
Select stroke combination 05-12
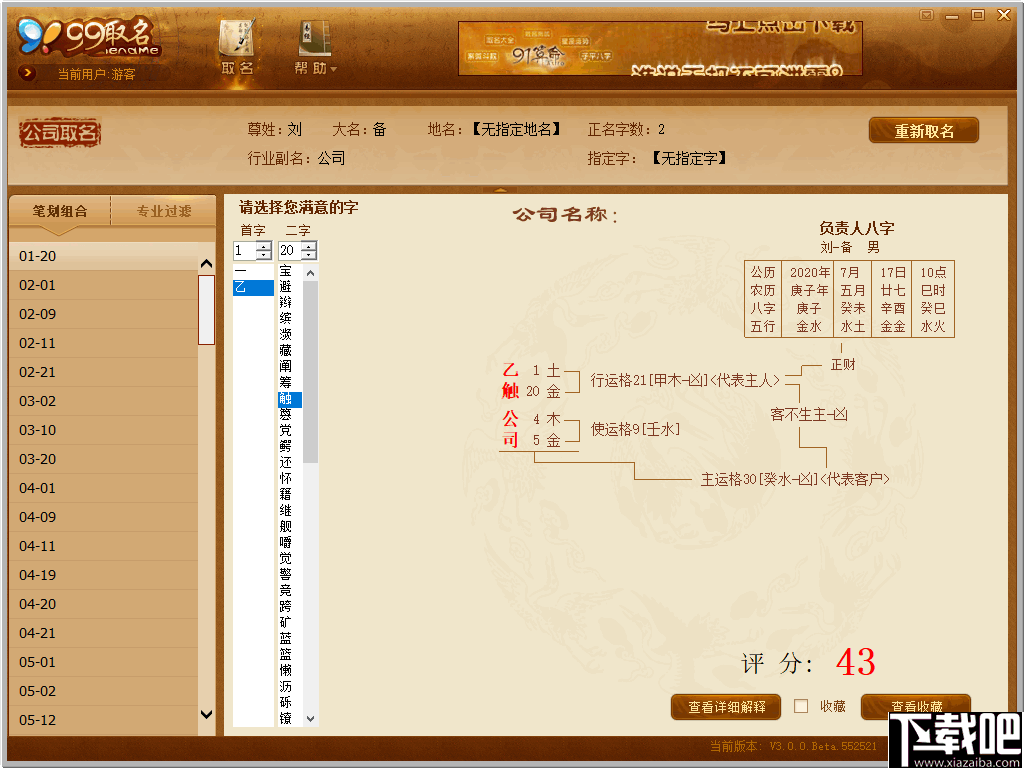pos(103,720)
